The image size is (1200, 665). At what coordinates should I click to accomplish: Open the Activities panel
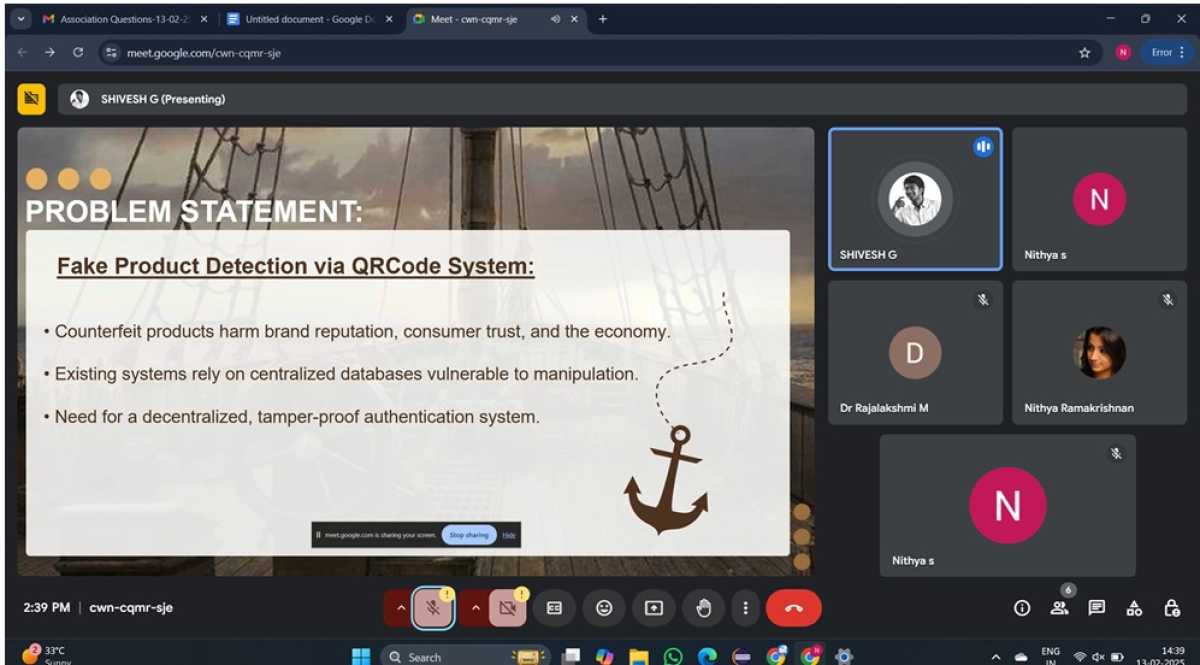1134,608
